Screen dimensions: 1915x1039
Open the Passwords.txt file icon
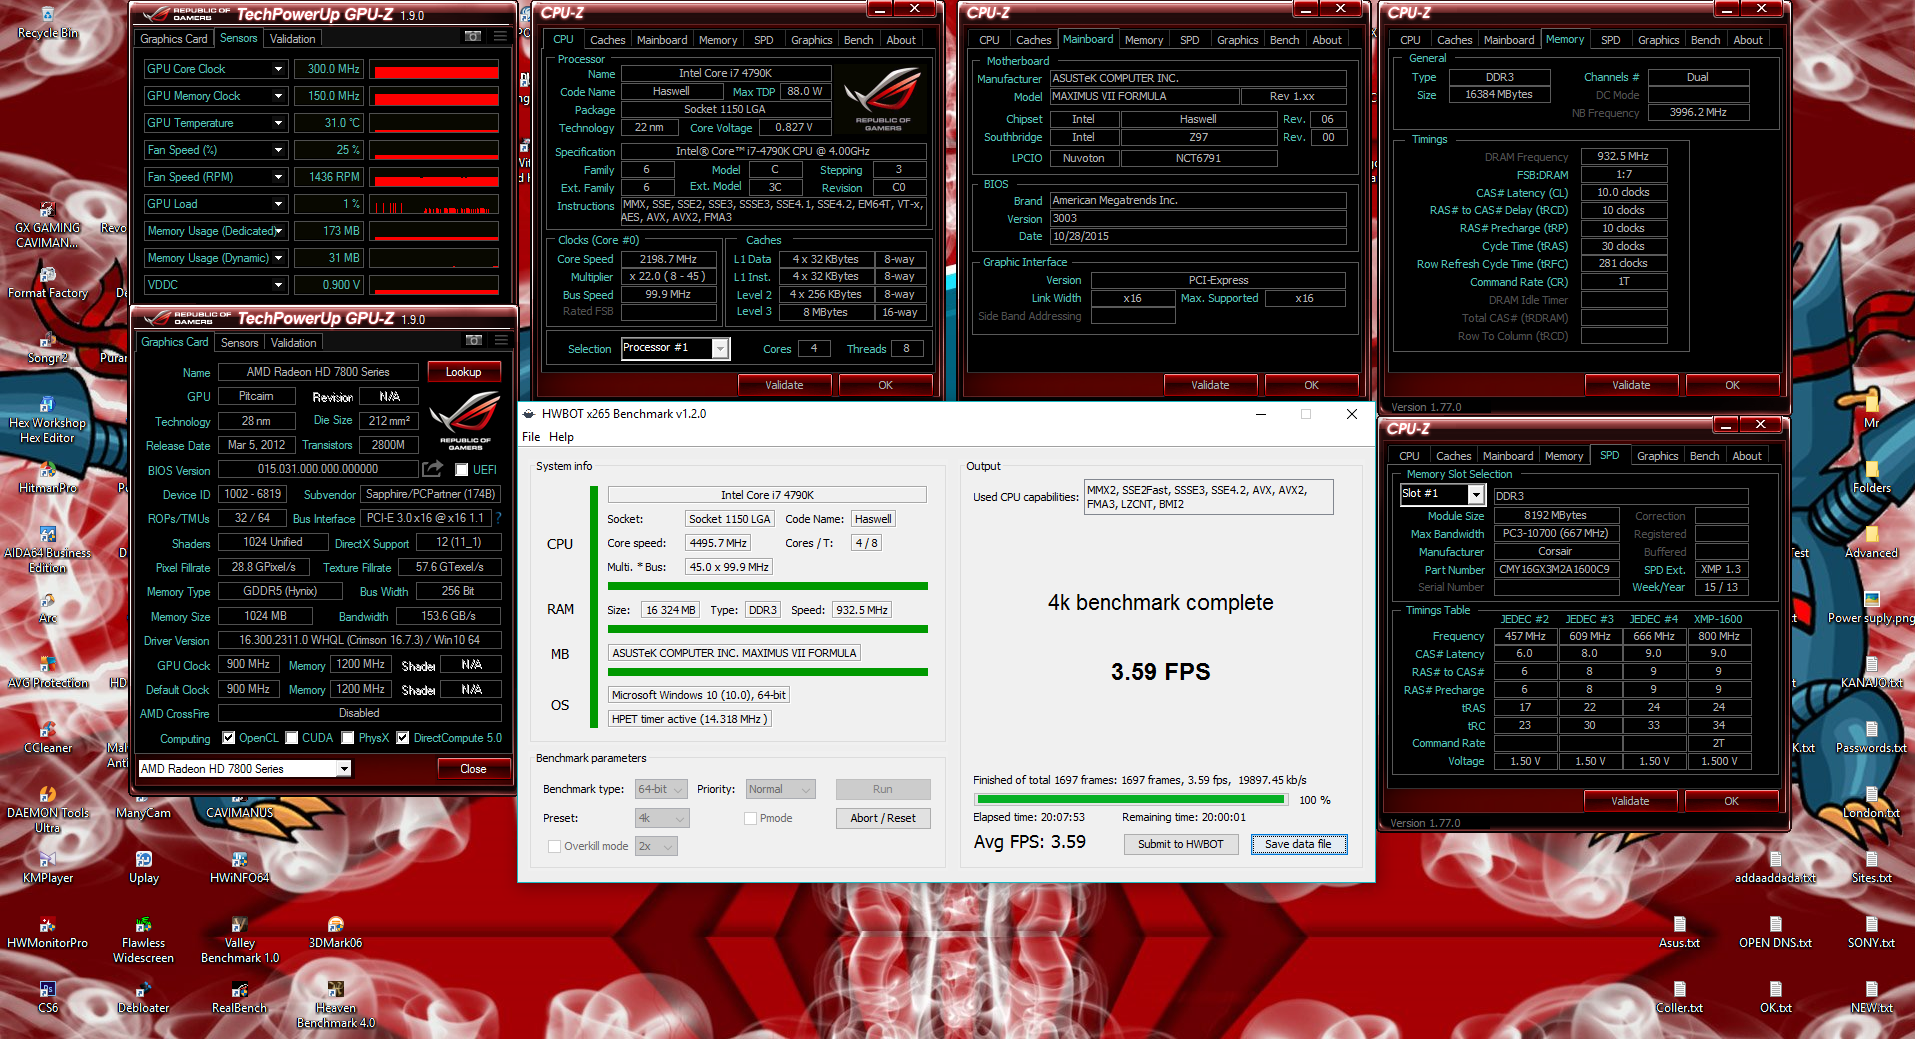(1871, 737)
